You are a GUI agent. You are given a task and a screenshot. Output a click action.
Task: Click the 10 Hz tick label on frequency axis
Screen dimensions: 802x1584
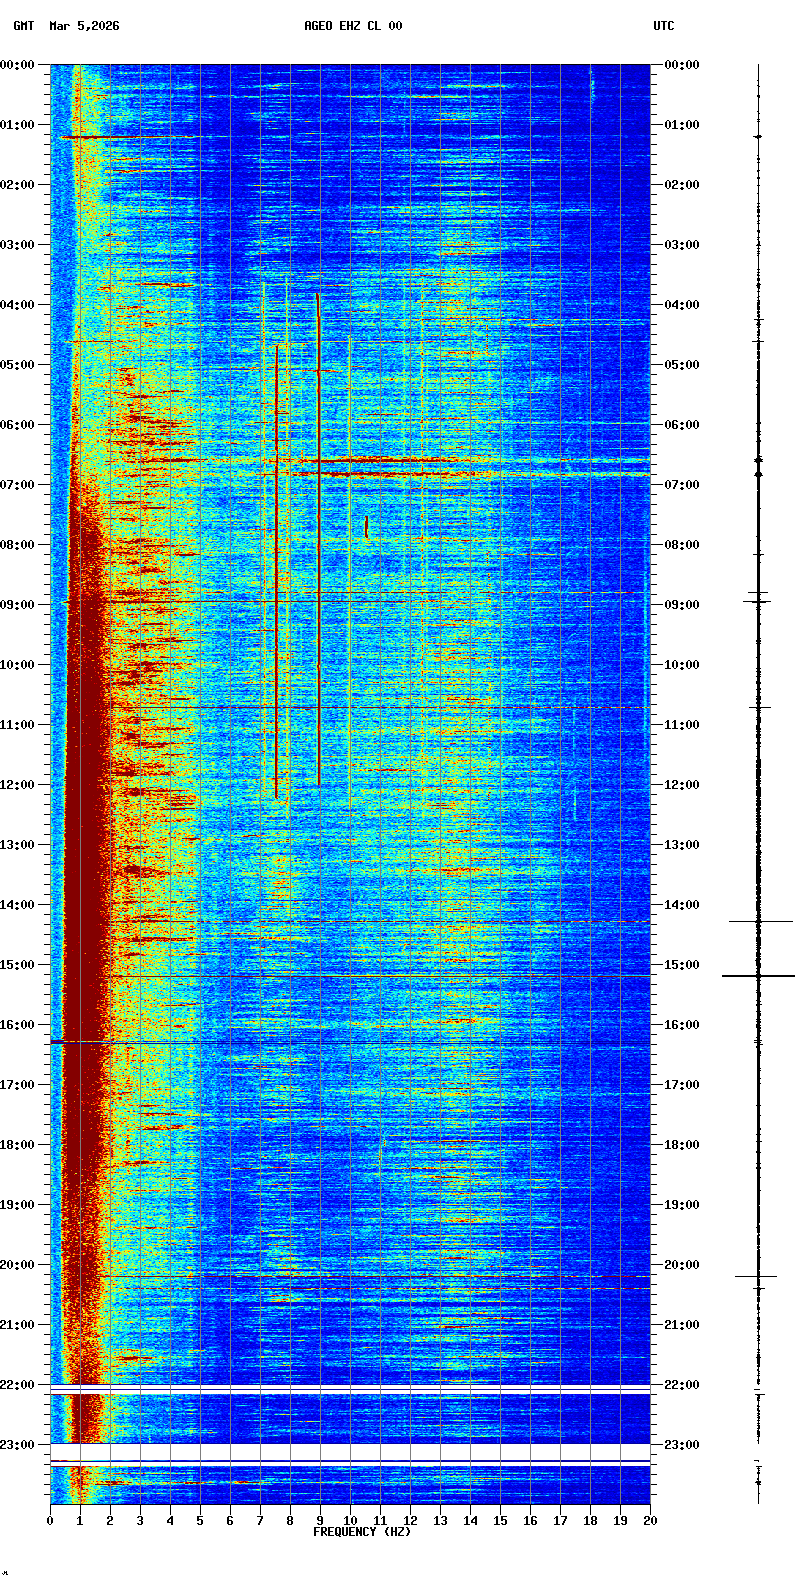(350, 1521)
